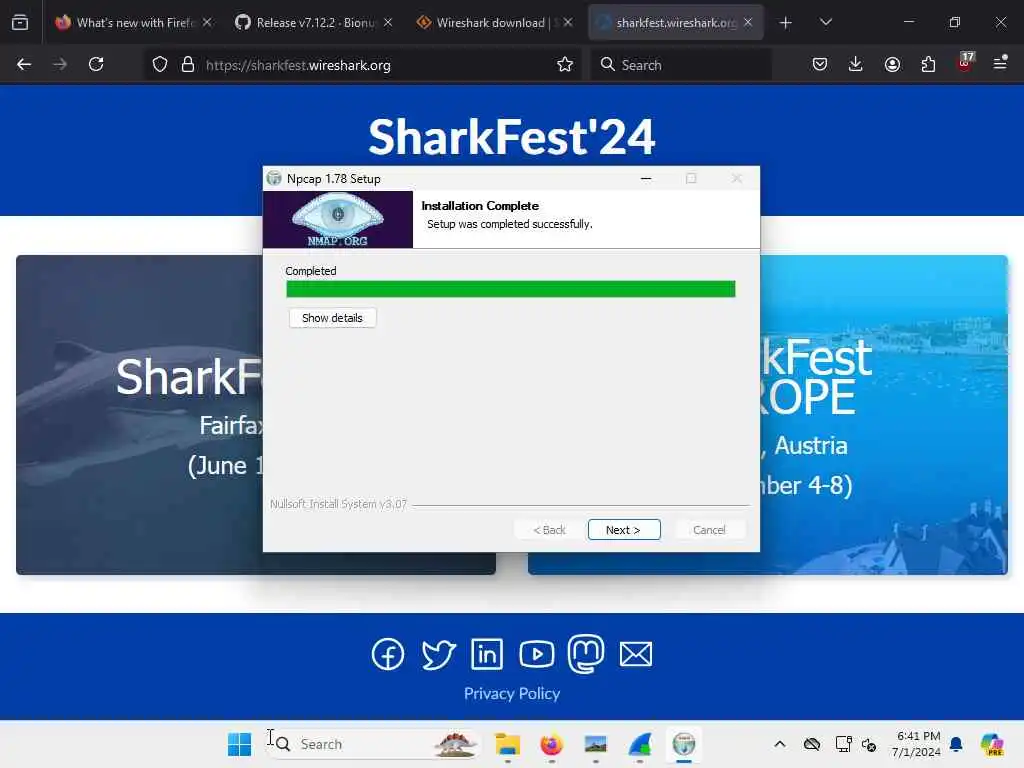Open a new browser tab
1024x768 pixels.
pyautogui.click(x=786, y=23)
